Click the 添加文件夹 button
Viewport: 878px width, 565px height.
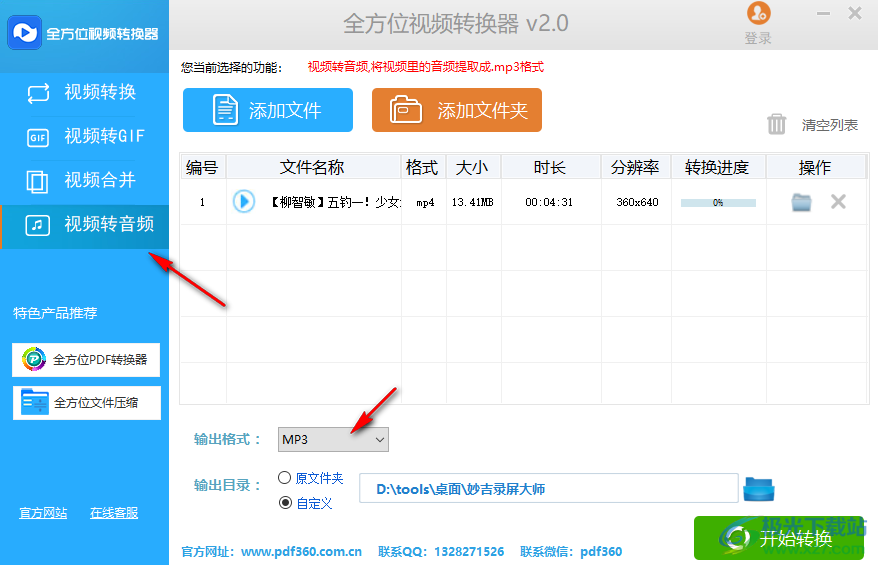pyautogui.click(x=457, y=110)
